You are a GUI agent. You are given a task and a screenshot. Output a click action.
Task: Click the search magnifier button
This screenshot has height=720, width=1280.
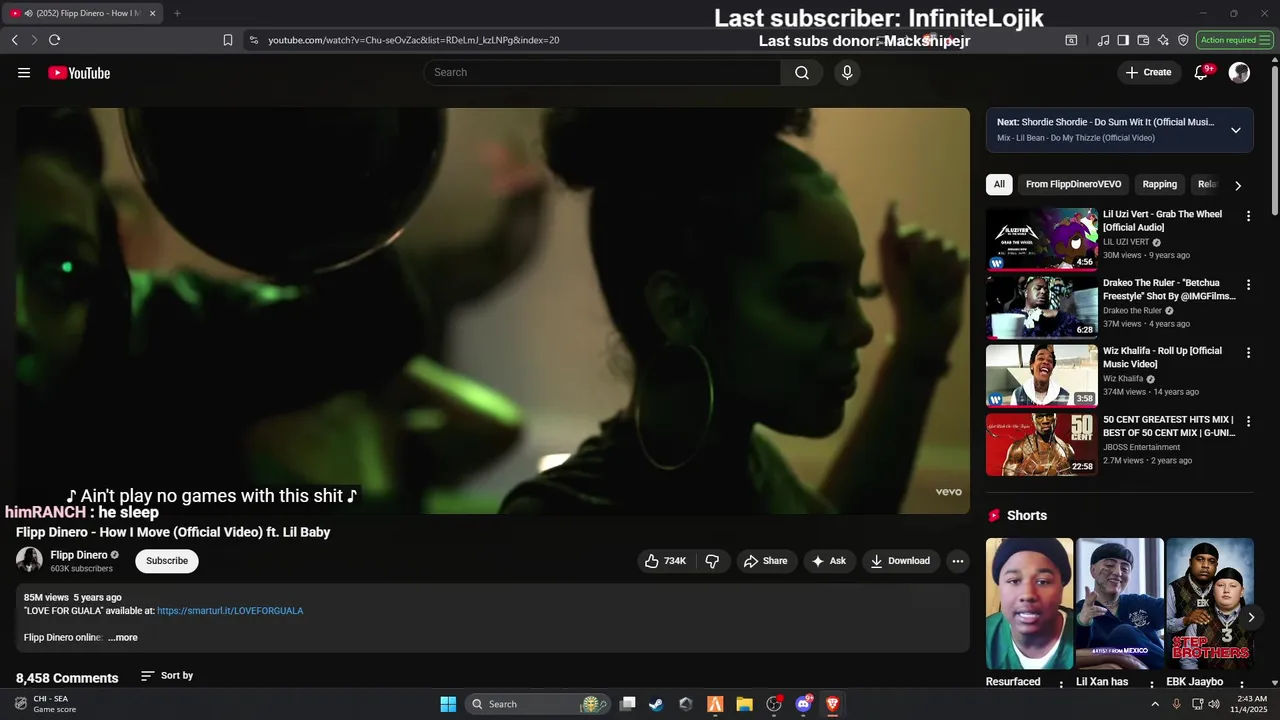coord(802,73)
